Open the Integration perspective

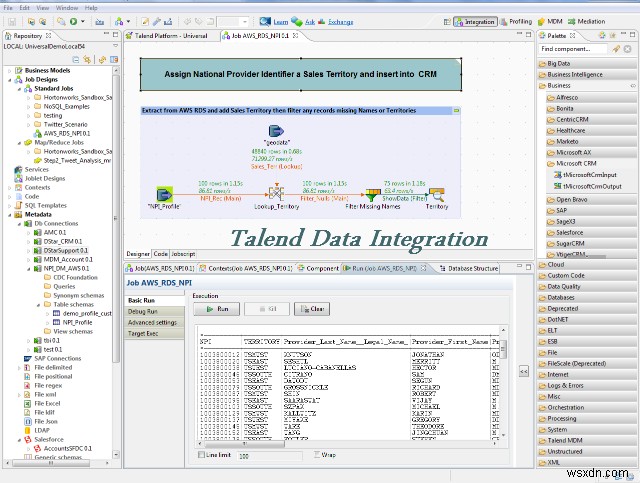click(x=475, y=20)
